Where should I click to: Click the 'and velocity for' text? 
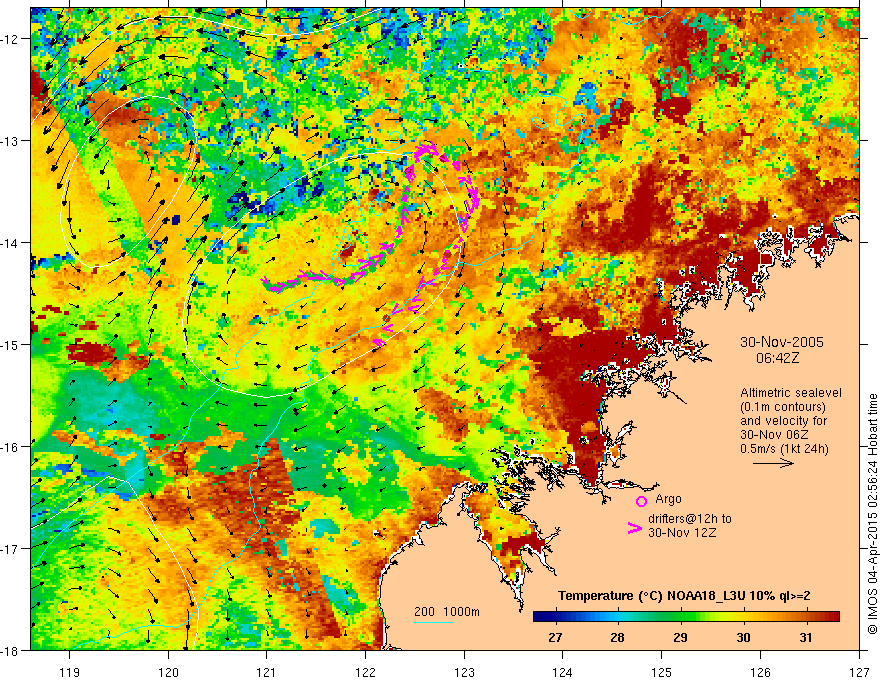pyautogui.click(x=783, y=421)
